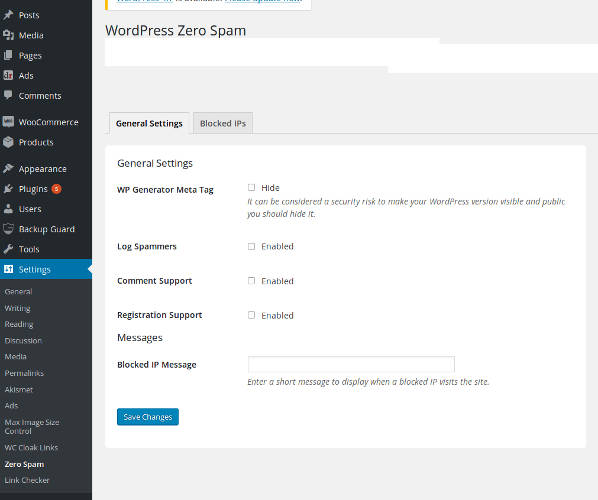Image resolution: width=598 pixels, height=500 pixels.
Task: Open the WC Cloak Links settings
Action: (31, 448)
